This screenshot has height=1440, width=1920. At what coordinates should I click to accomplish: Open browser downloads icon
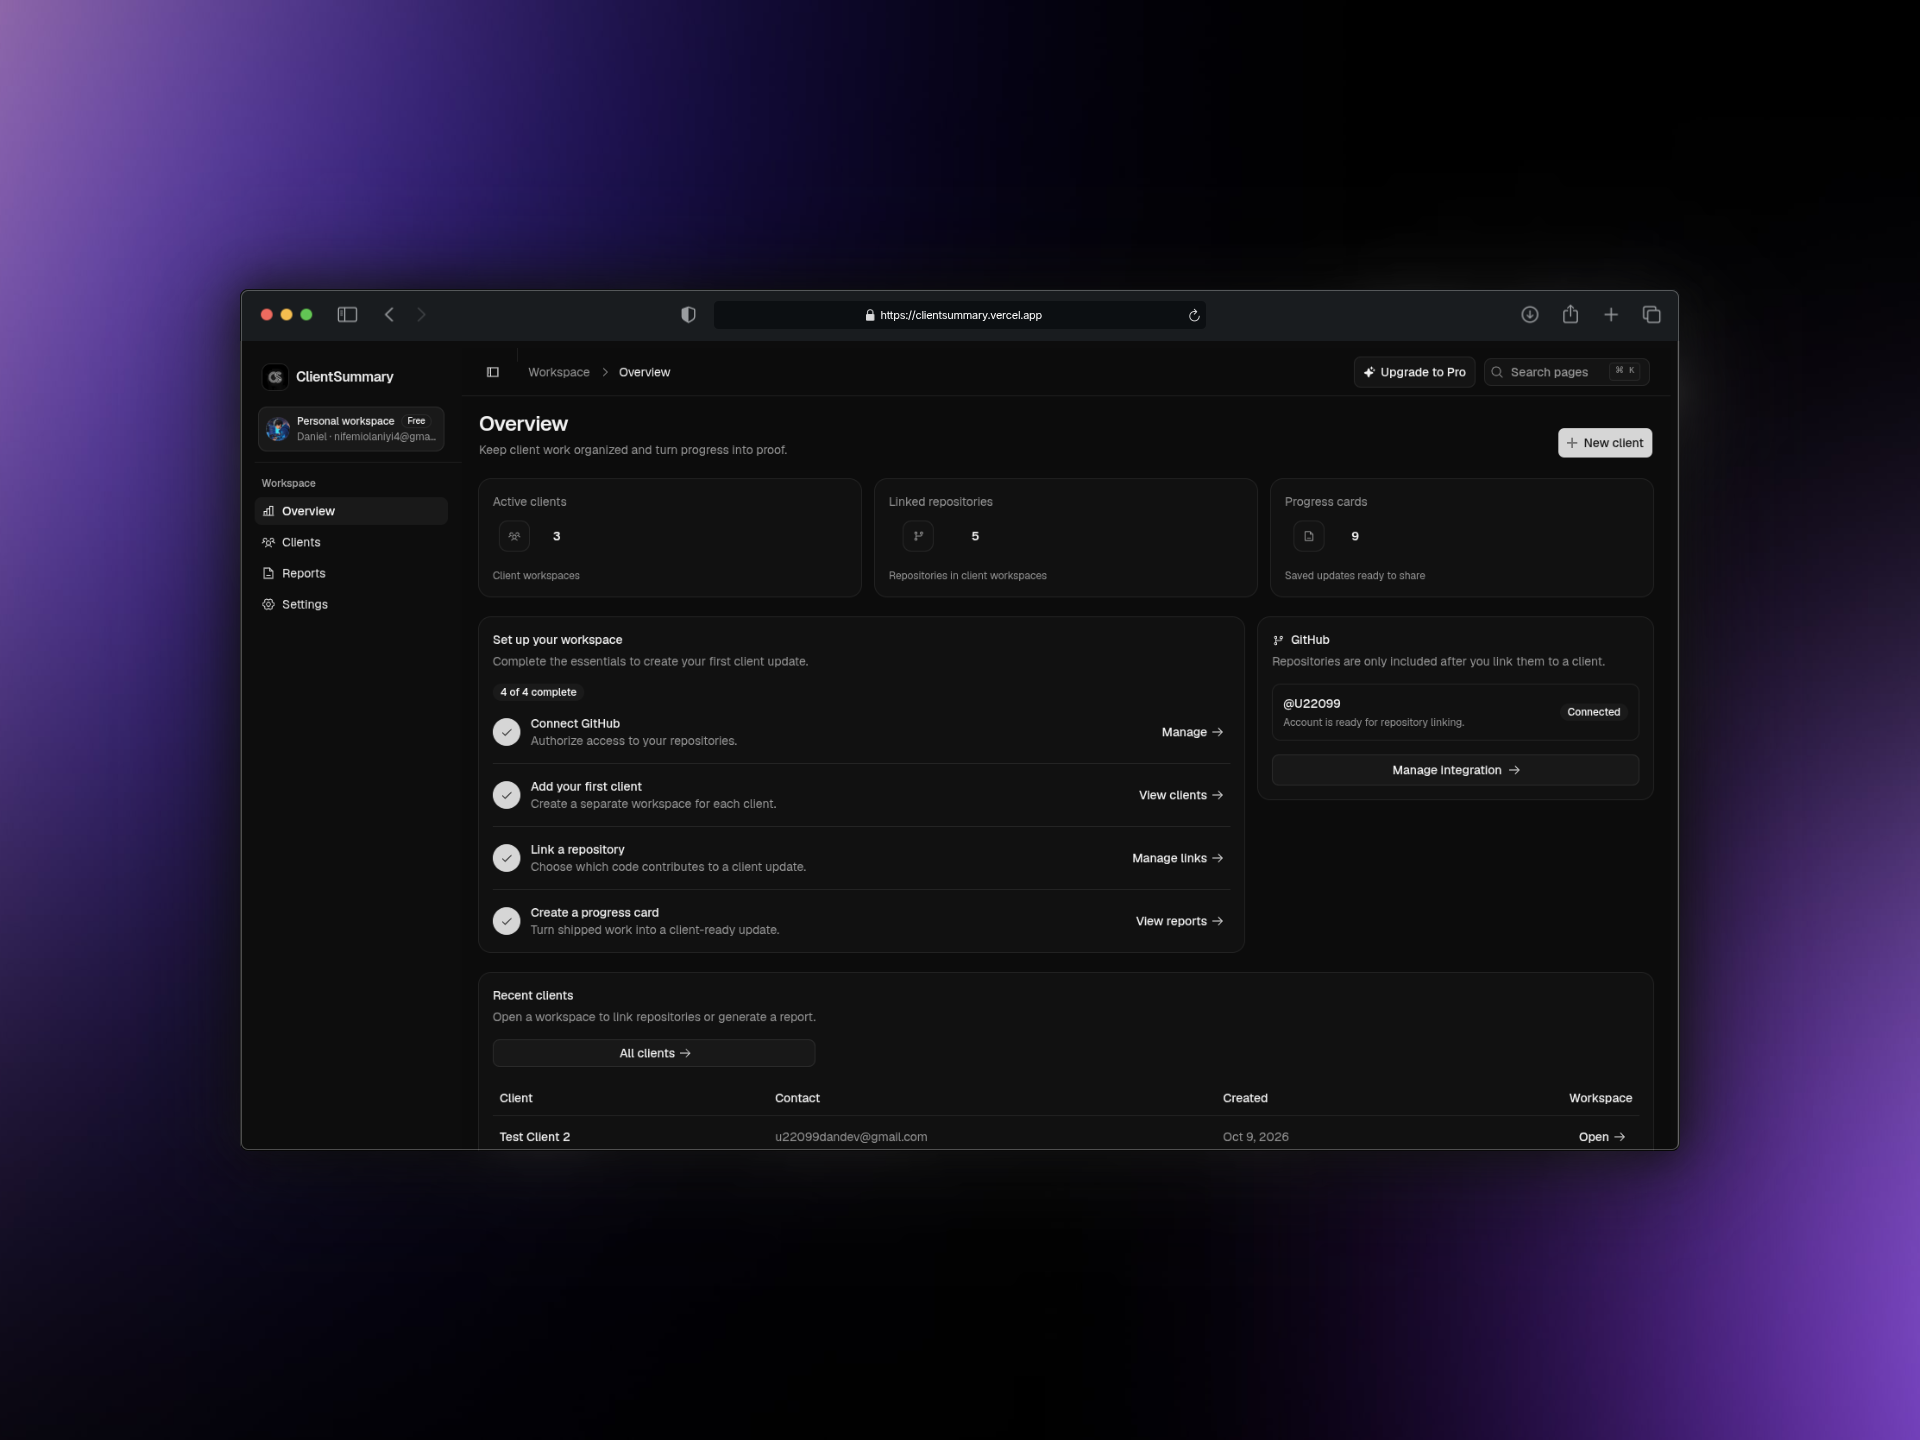coord(1530,315)
